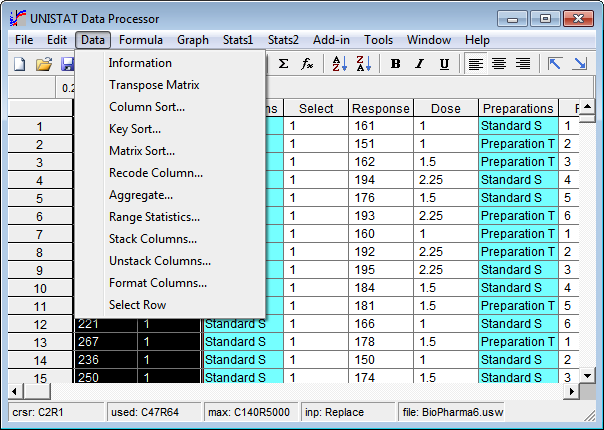Viewport: 604px width, 430px height.
Task: Open the Formula menu
Action: (x=141, y=40)
